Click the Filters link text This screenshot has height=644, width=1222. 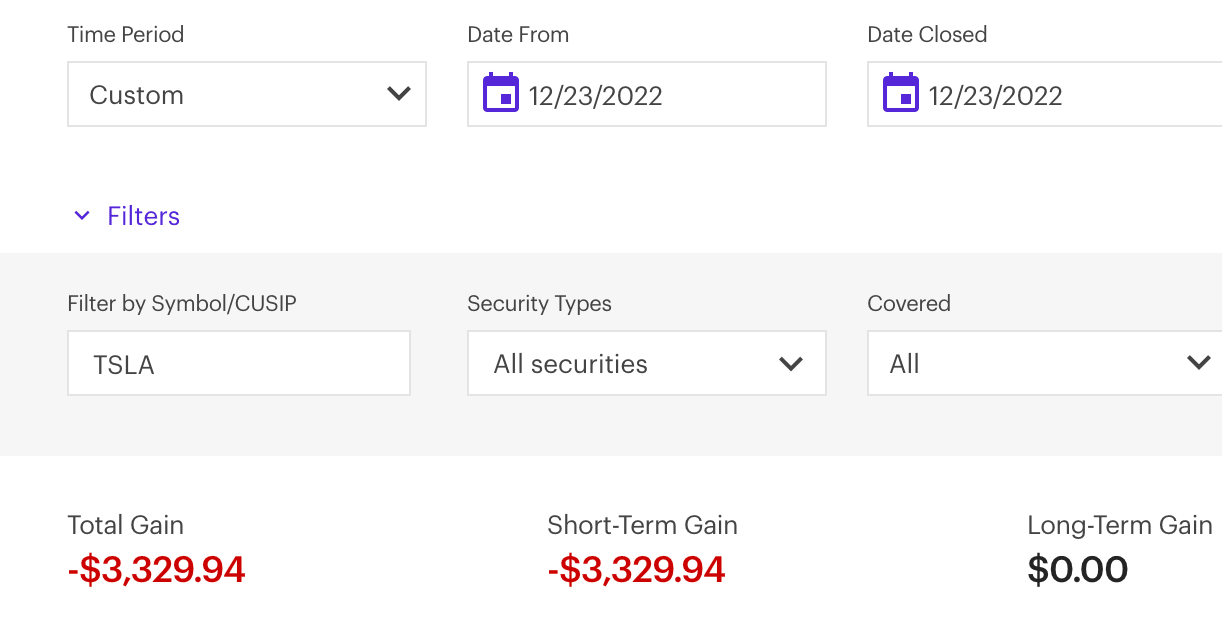click(x=143, y=216)
